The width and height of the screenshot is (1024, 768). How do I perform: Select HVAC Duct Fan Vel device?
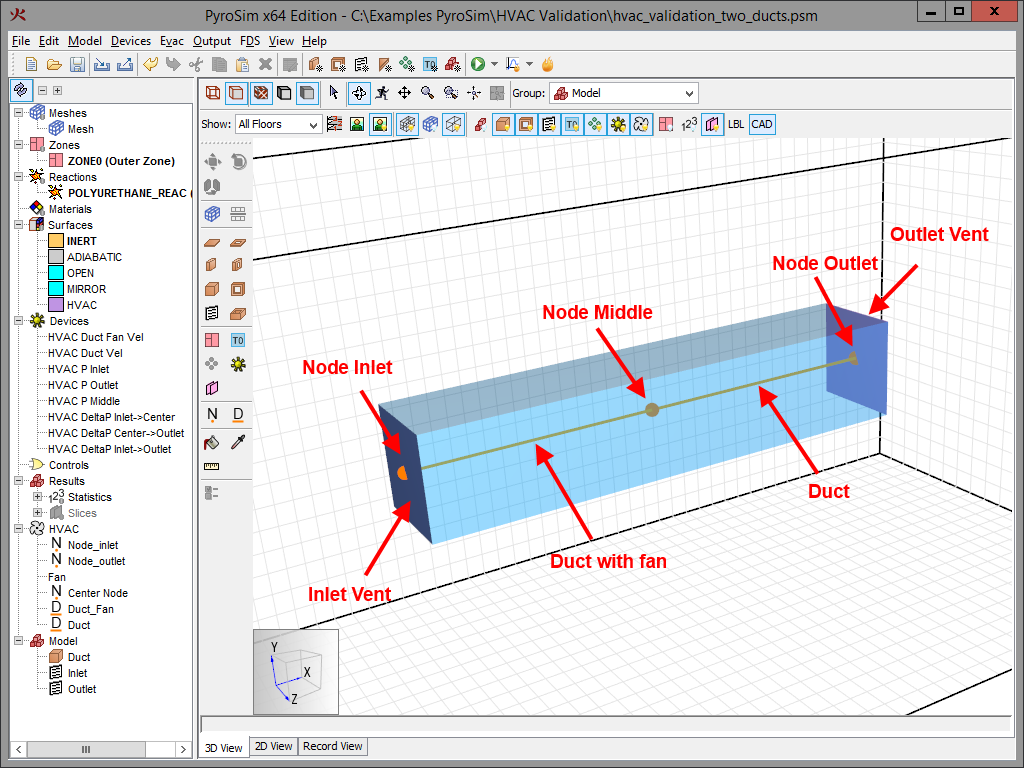click(95, 337)
